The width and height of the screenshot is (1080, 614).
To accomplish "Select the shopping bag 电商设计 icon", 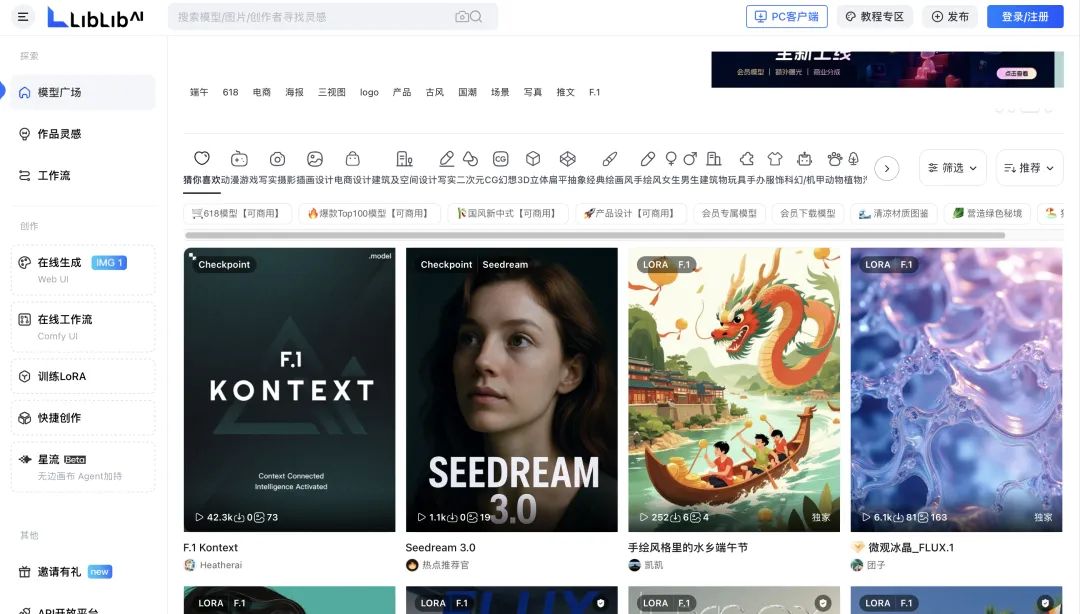I will coord(353,159).
